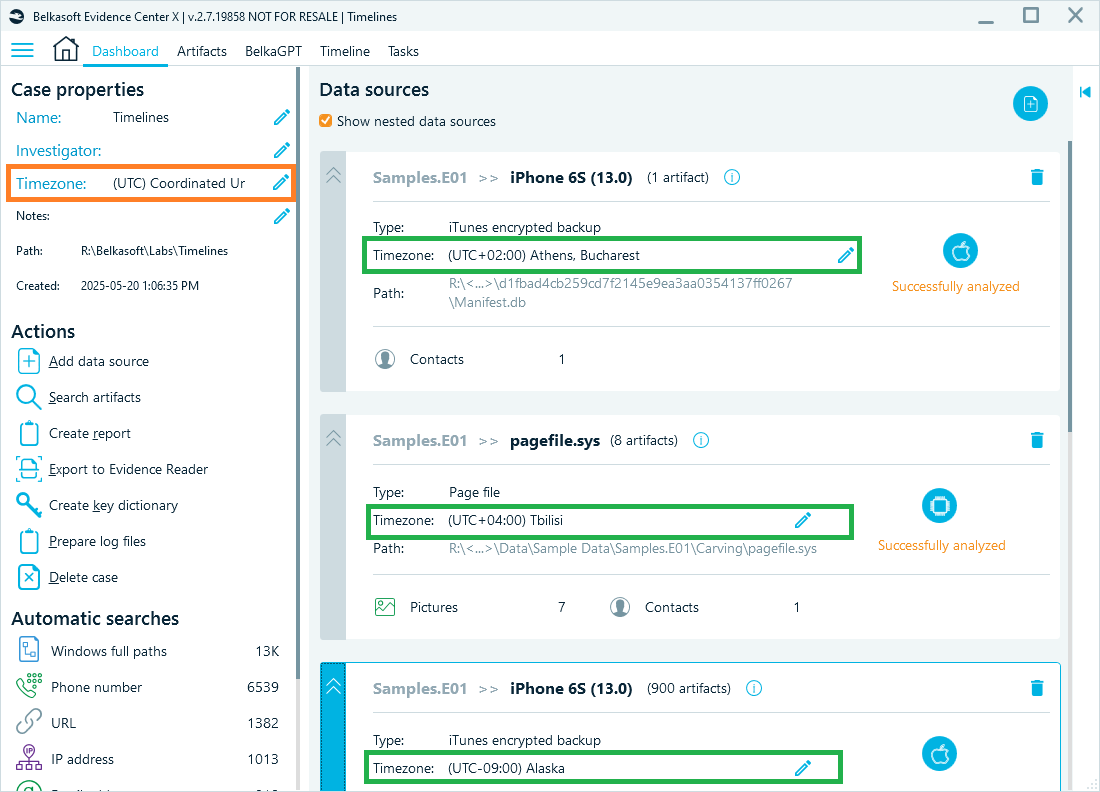Screen dimensions: 1100x792
Task: Collapse the first iPhone 6S data source card
Action: [x=333, y=175]
